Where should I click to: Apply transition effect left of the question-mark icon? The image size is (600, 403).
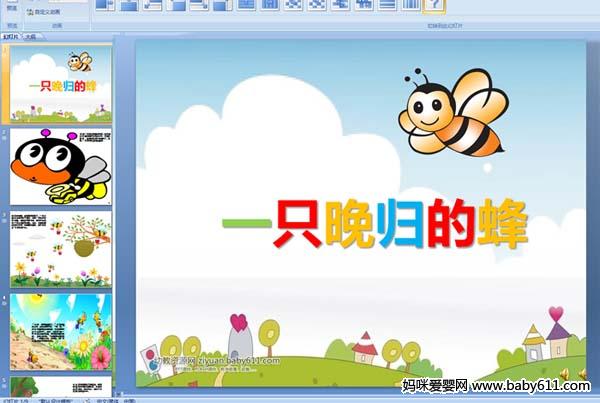[411, 5]
